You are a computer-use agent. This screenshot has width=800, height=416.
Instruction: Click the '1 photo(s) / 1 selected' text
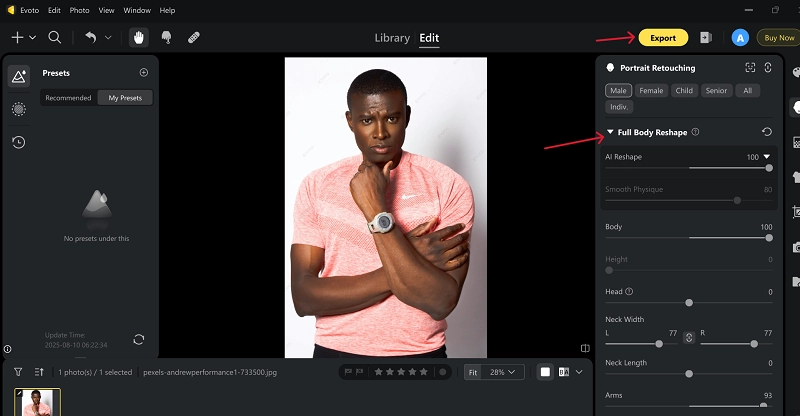tap(95, 372)
